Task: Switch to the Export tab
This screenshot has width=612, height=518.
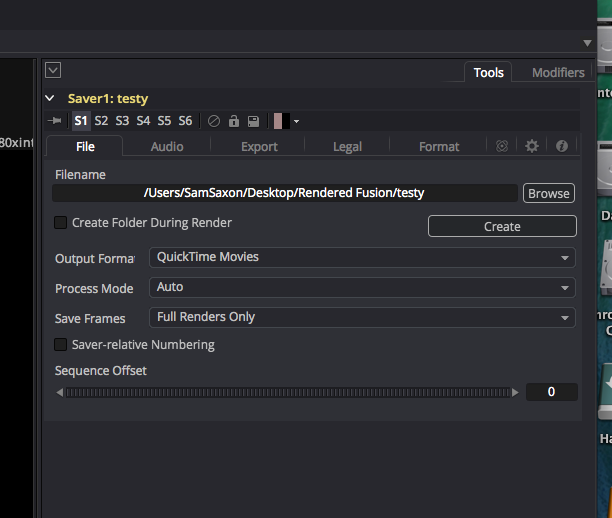Action: (x=259, y=146)
